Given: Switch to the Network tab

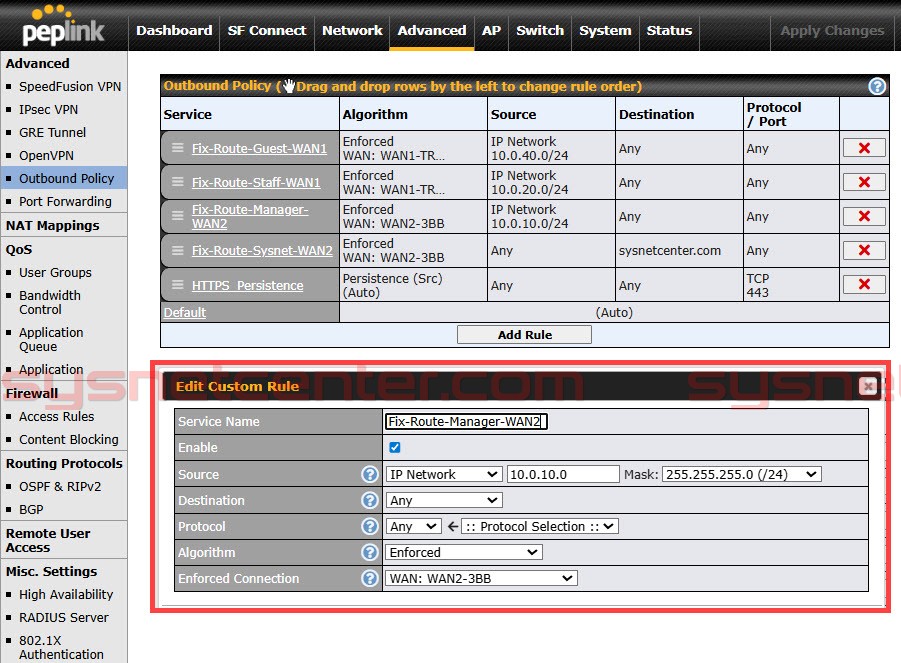Looking at the screenshot, I should pos(352,30).
